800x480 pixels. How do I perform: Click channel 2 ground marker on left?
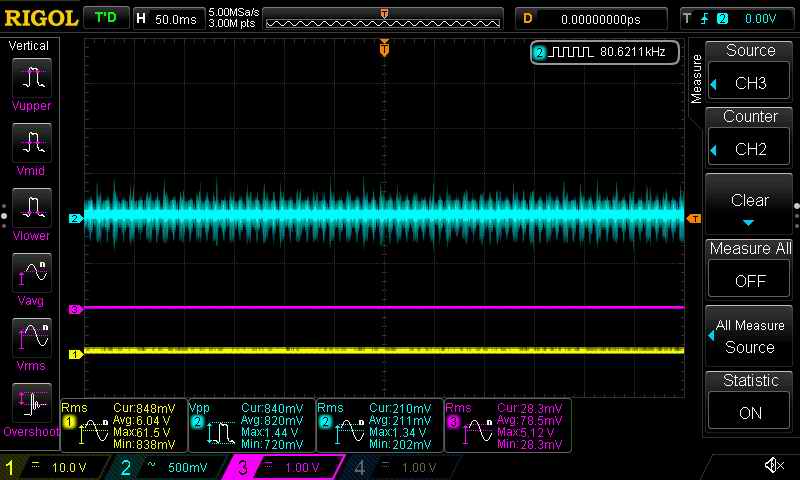(x=75, y=218)
